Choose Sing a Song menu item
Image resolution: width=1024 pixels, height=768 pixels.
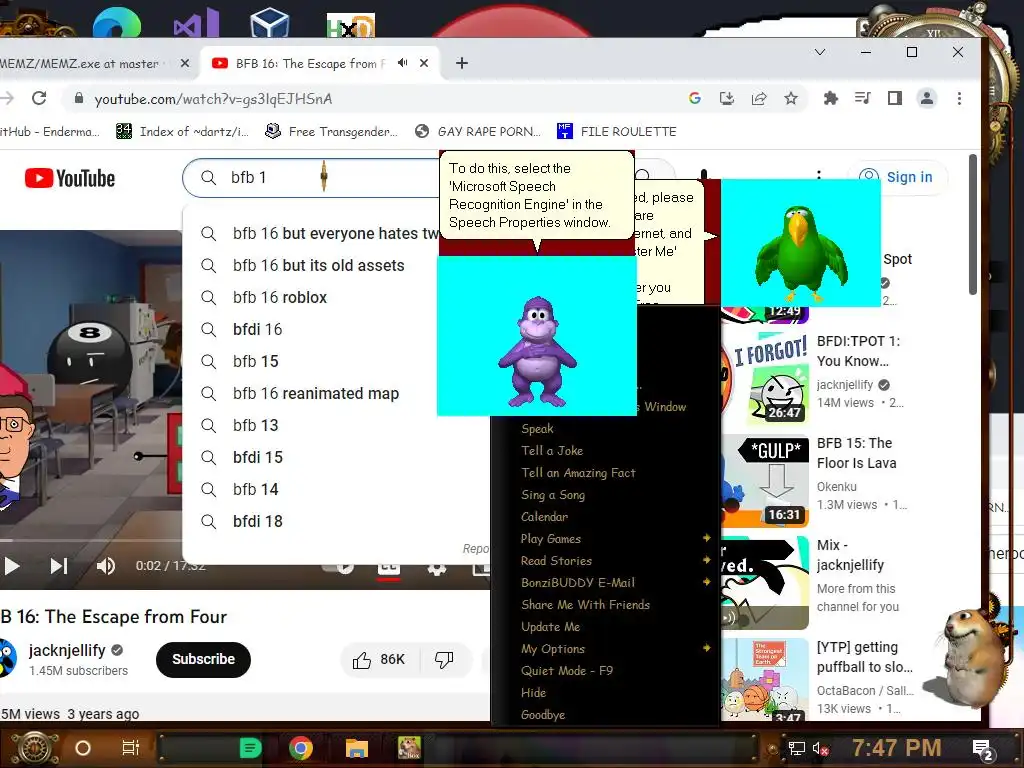click(x=552, y=495)
